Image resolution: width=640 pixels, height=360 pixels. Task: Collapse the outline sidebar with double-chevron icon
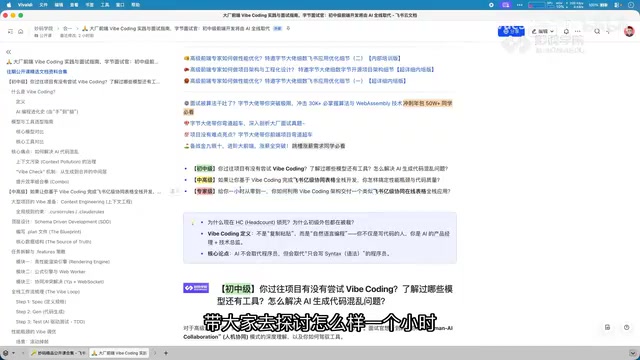click(9, 52)
